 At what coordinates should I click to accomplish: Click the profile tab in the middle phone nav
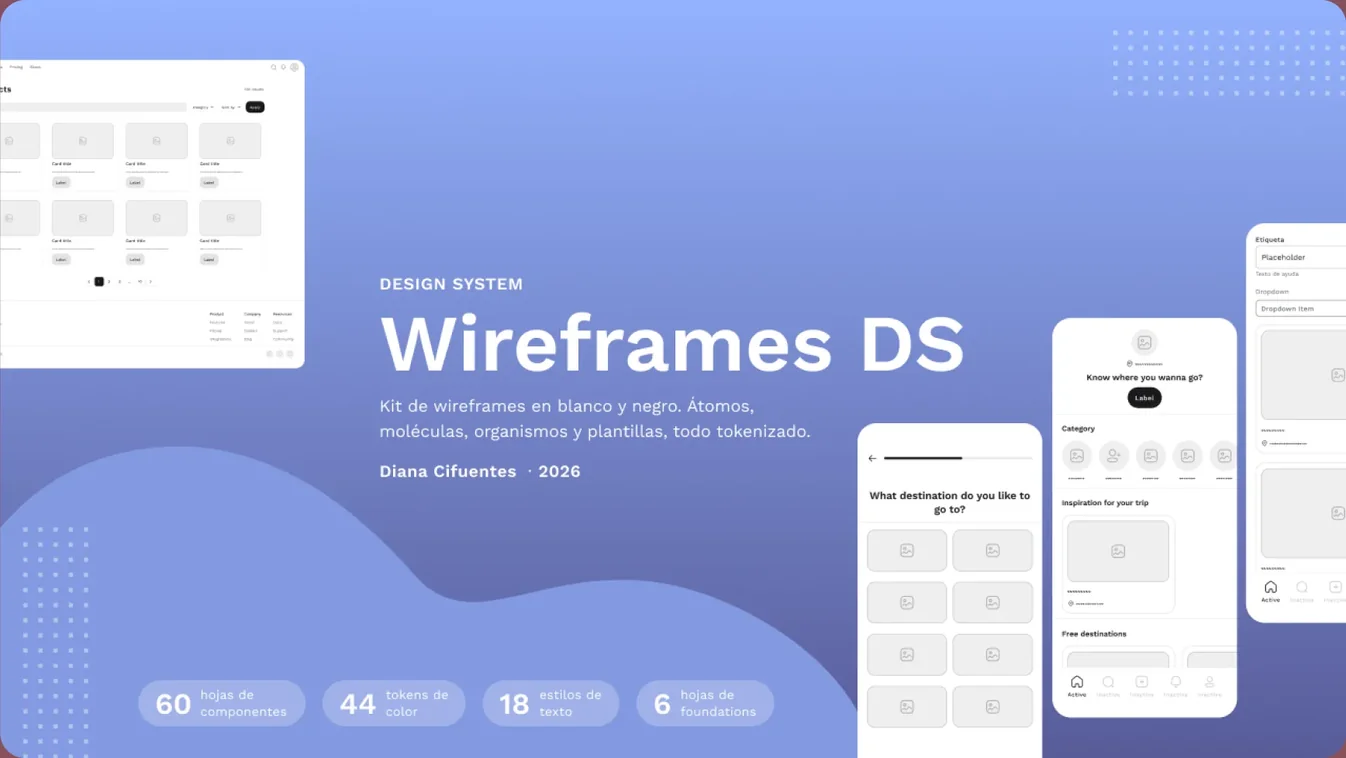[x=1209, y=686]
